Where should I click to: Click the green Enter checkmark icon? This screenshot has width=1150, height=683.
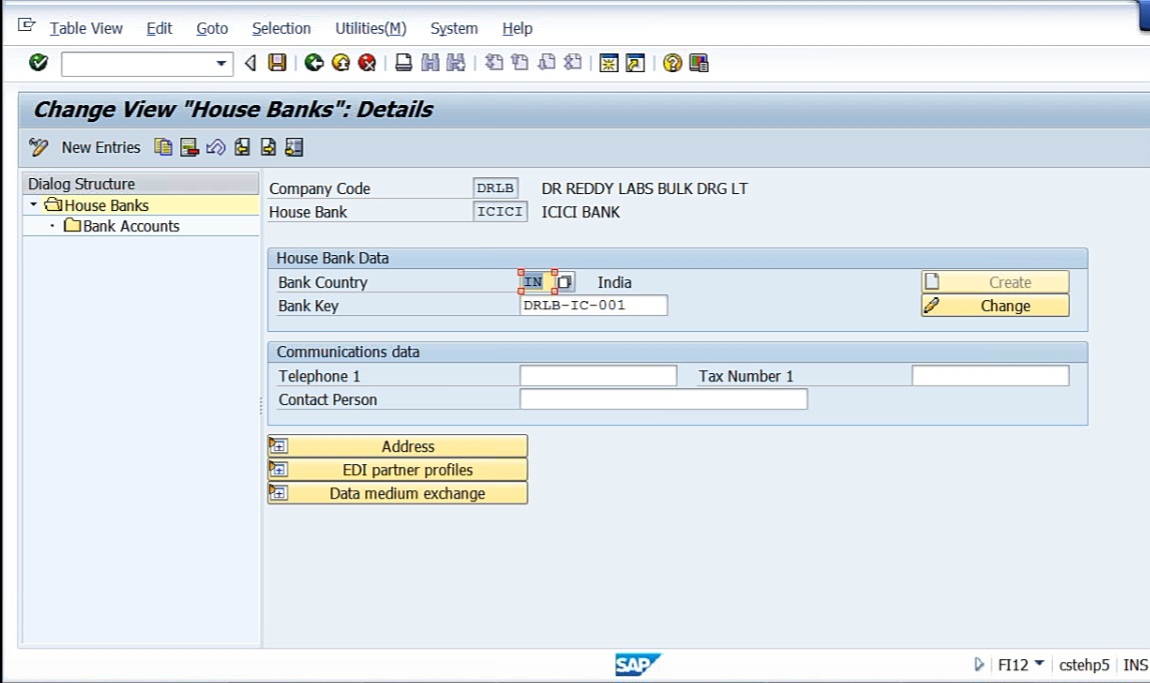[x=38, y=63]
